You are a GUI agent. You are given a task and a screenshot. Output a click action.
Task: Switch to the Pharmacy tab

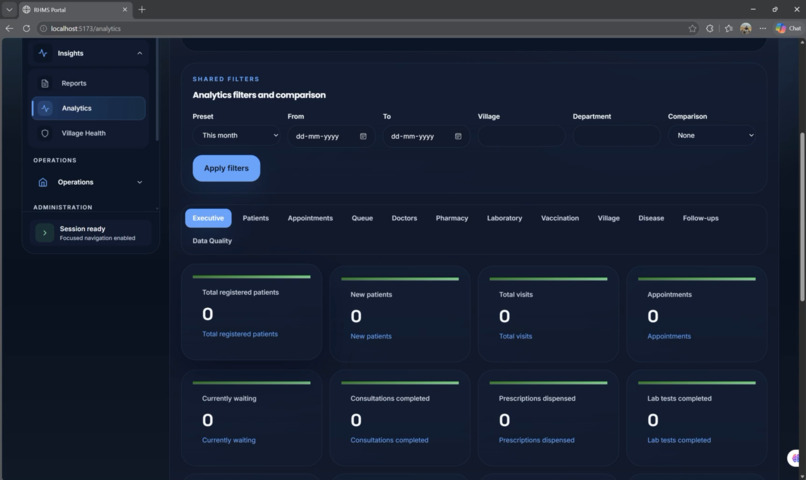pyautogui.click(x=452, y=218)
